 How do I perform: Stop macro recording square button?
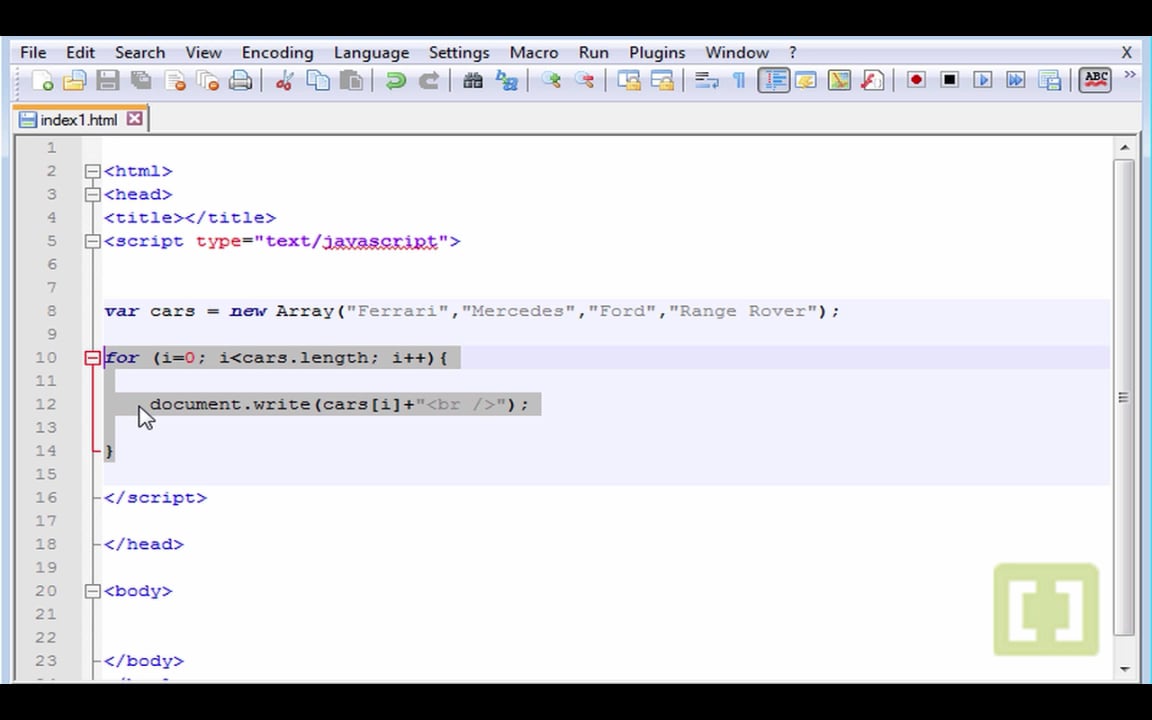pyautogui.click(x=949, y=80)
